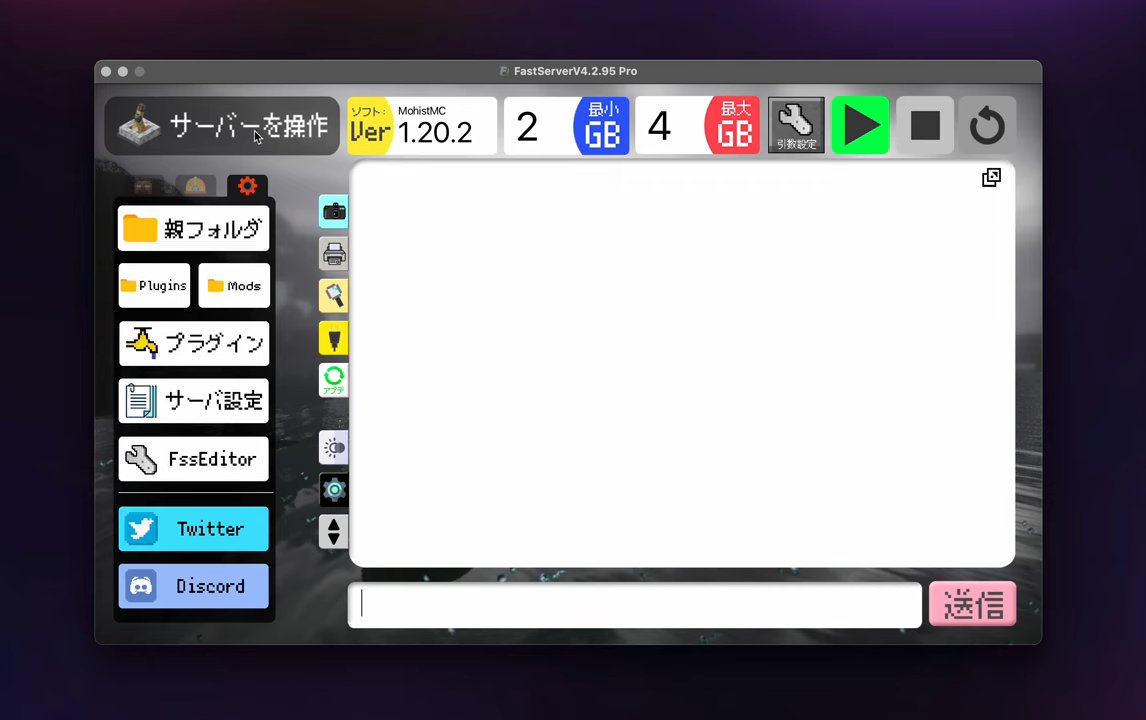Open the Twitter link
This screenshot has width=1146, height=720.
[x=193, y=529]
